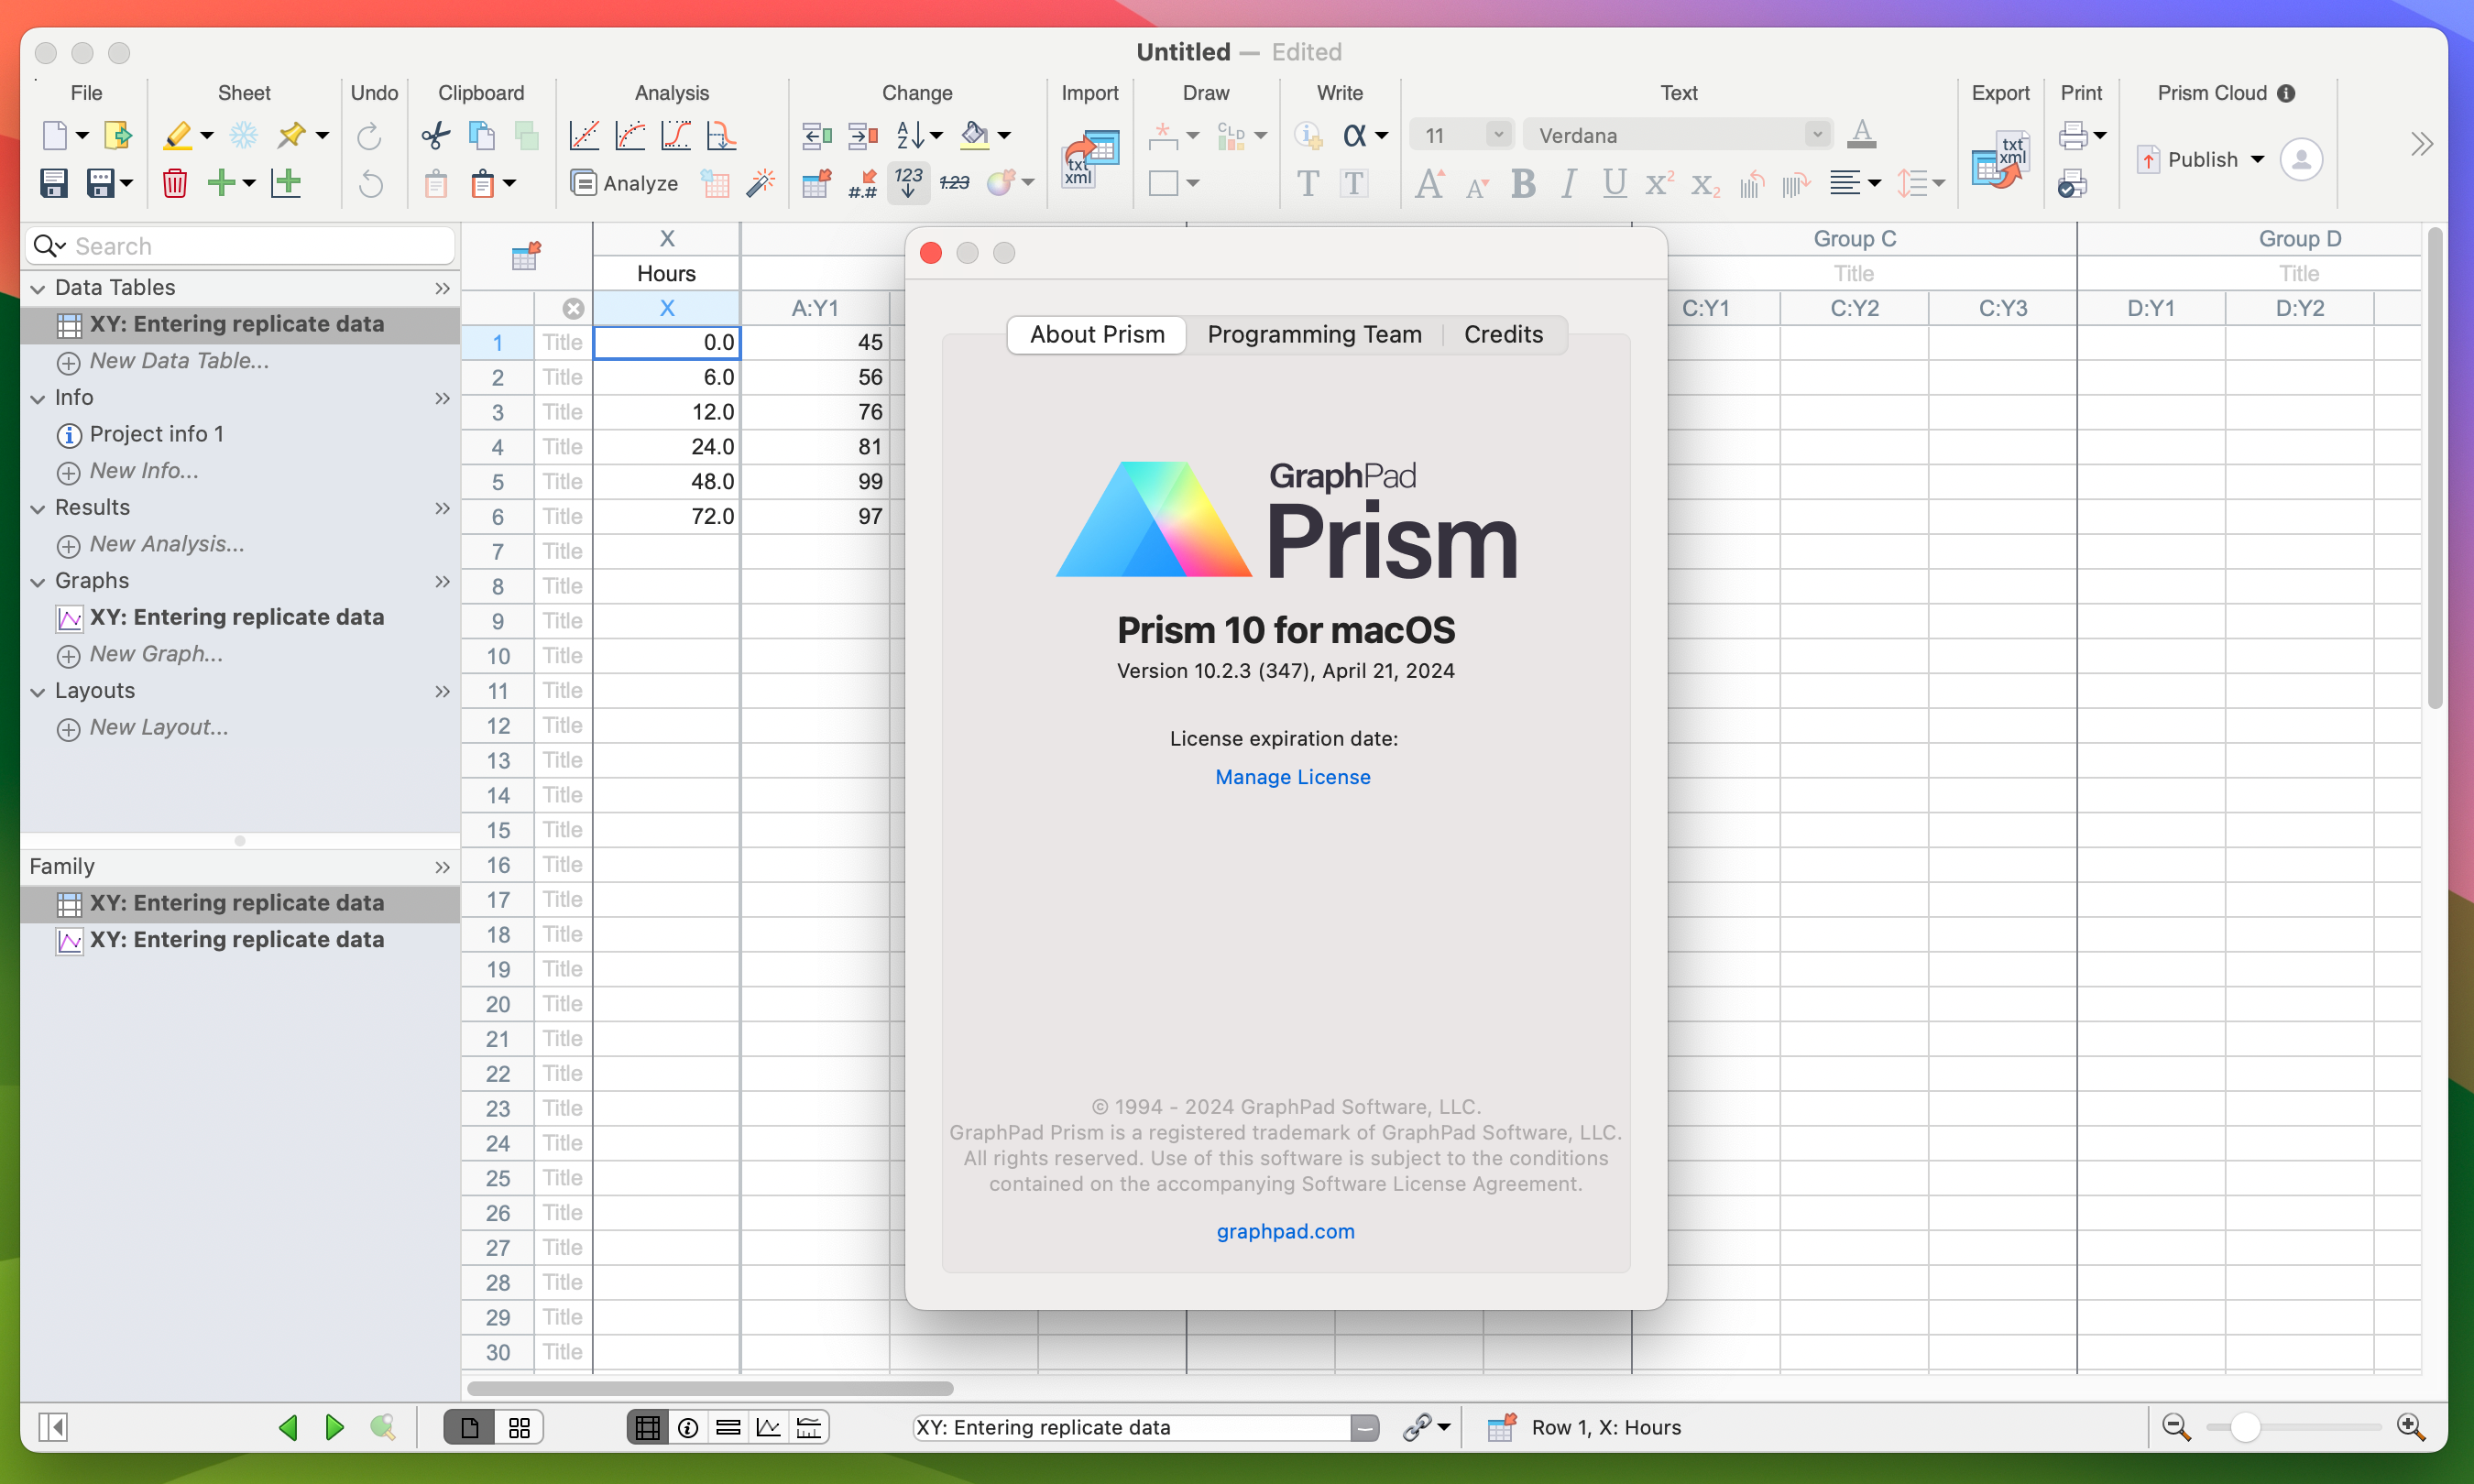Click the bold B formatting icon
The width and height of the screenshot is (2474, 1484).
coord(1521,182)
